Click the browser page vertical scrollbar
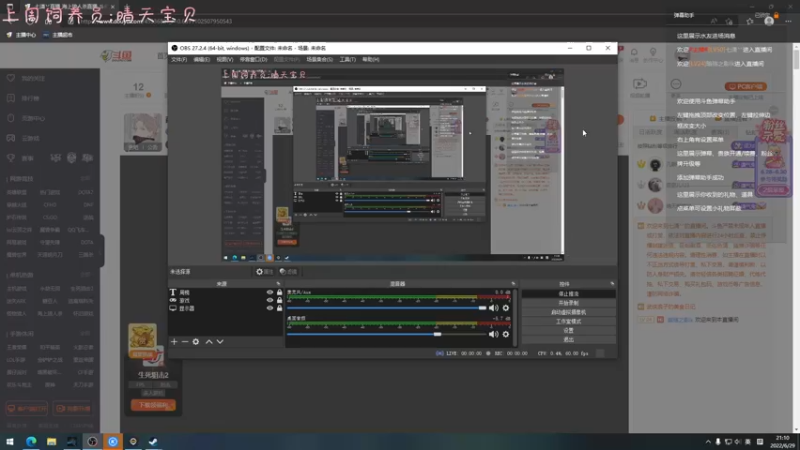The width and height of the screenshot is (800, 450). [x=796, y=237]
